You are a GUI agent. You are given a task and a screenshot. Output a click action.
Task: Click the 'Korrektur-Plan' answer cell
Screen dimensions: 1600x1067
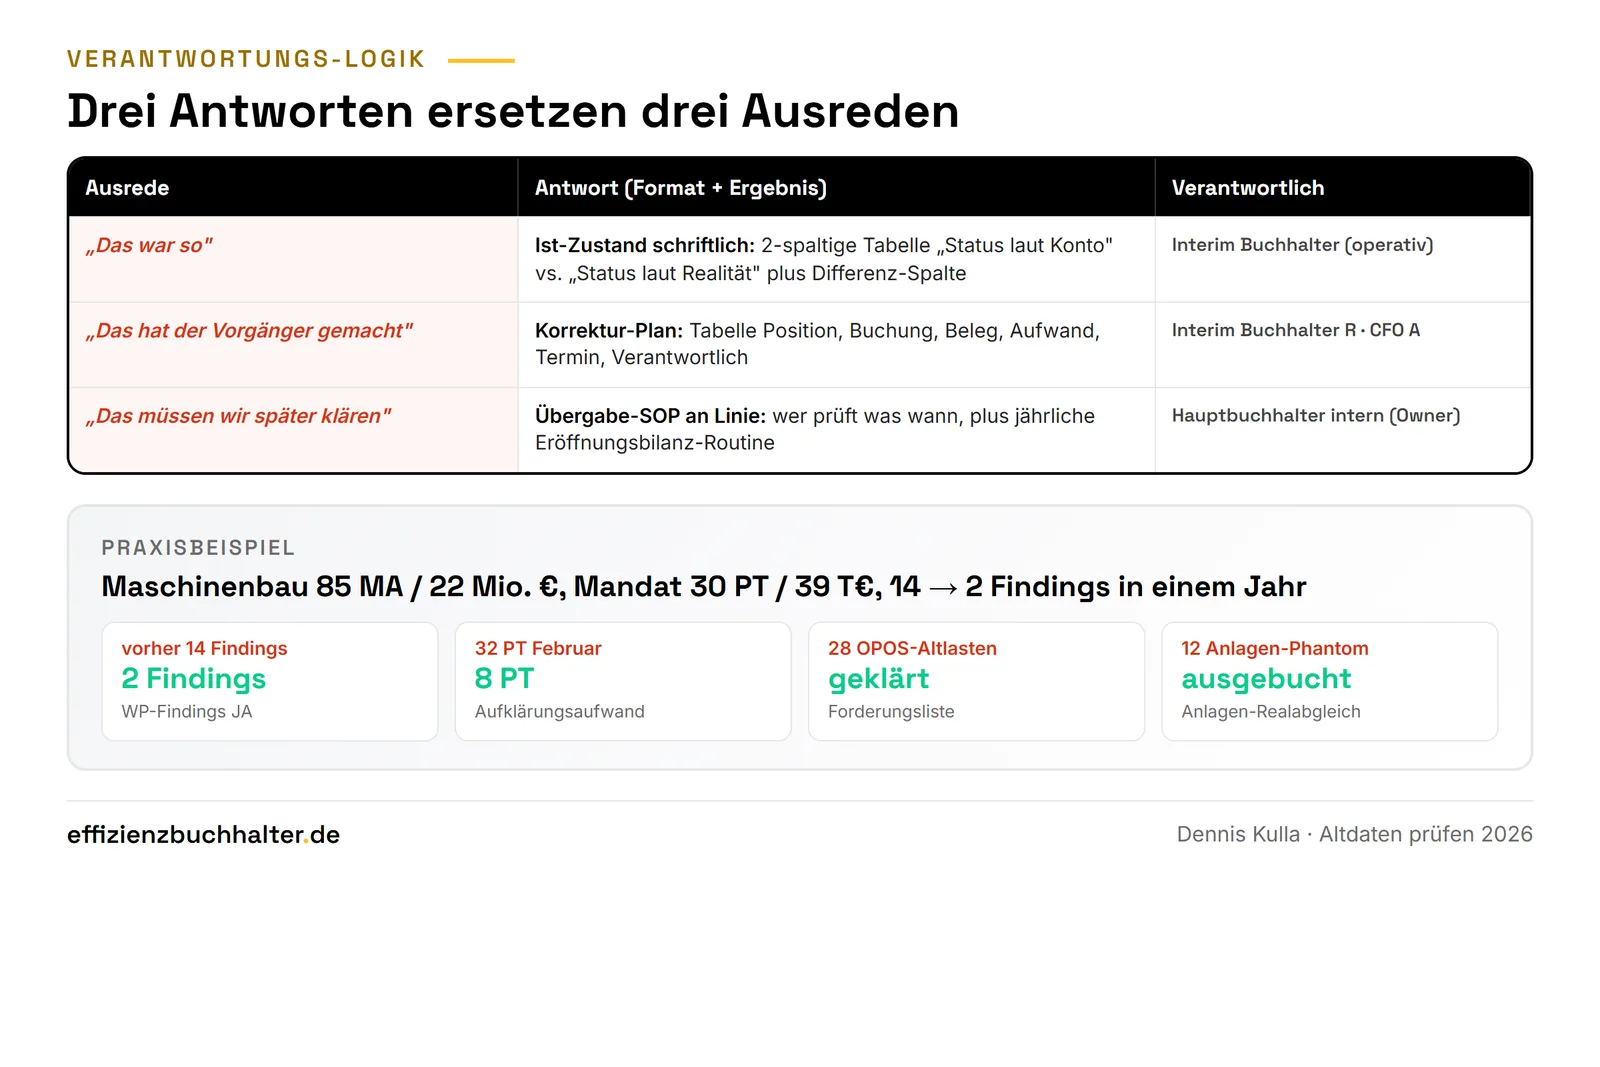(x=836, y=345)
